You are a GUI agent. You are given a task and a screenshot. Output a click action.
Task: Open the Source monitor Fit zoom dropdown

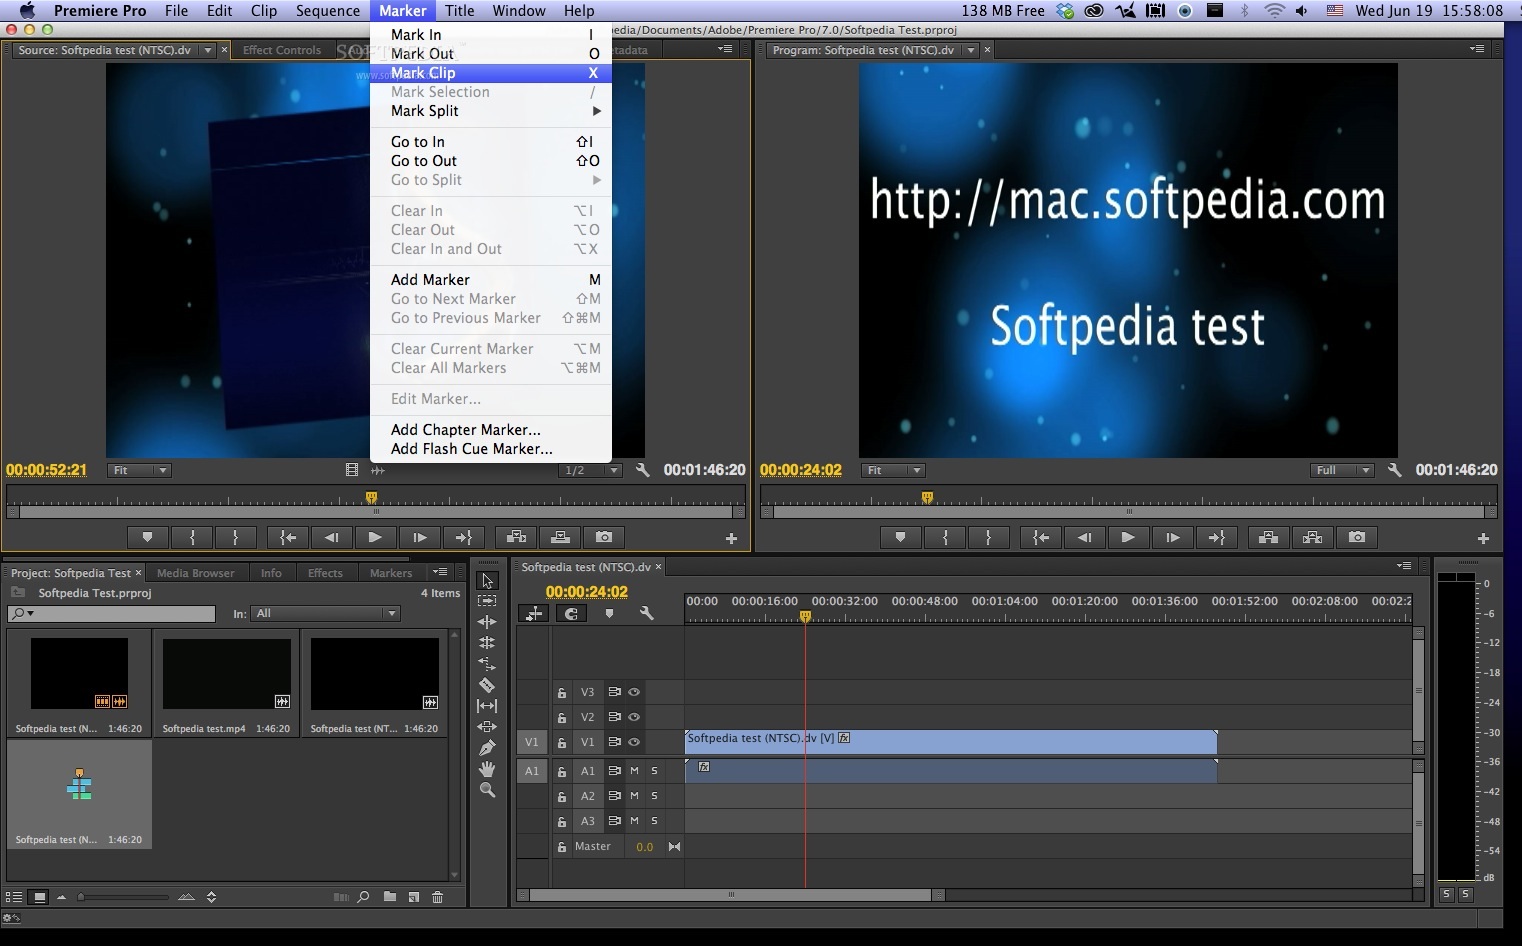point(139,470)
